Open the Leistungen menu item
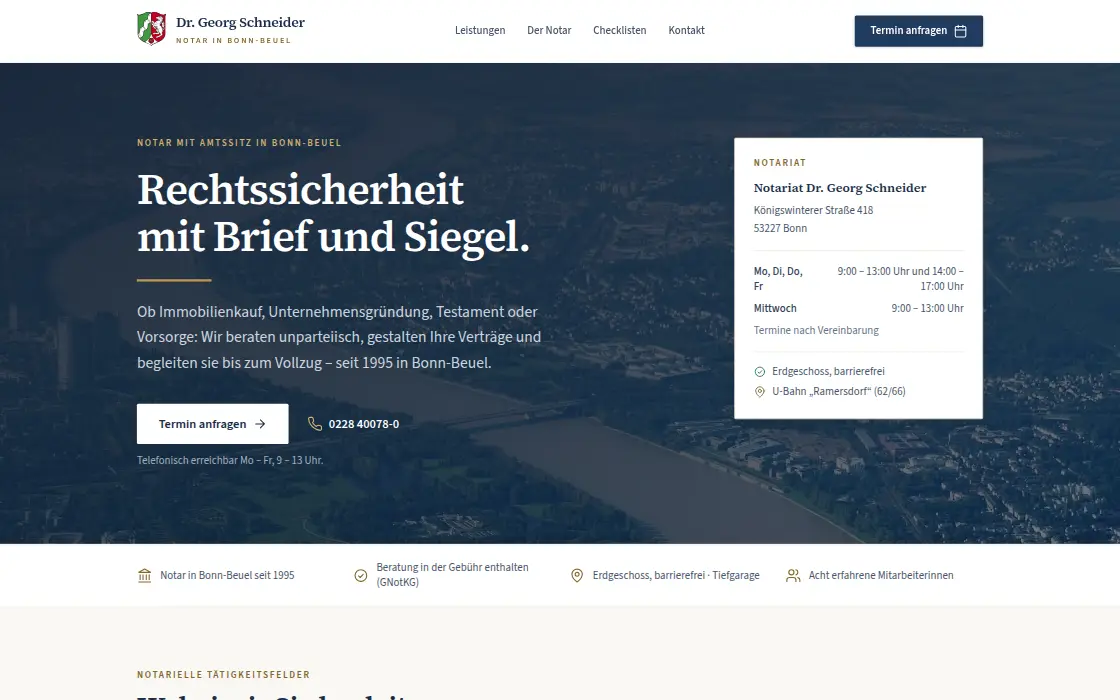Screen dimensions: 1120x700 click(x=480, y=30)
